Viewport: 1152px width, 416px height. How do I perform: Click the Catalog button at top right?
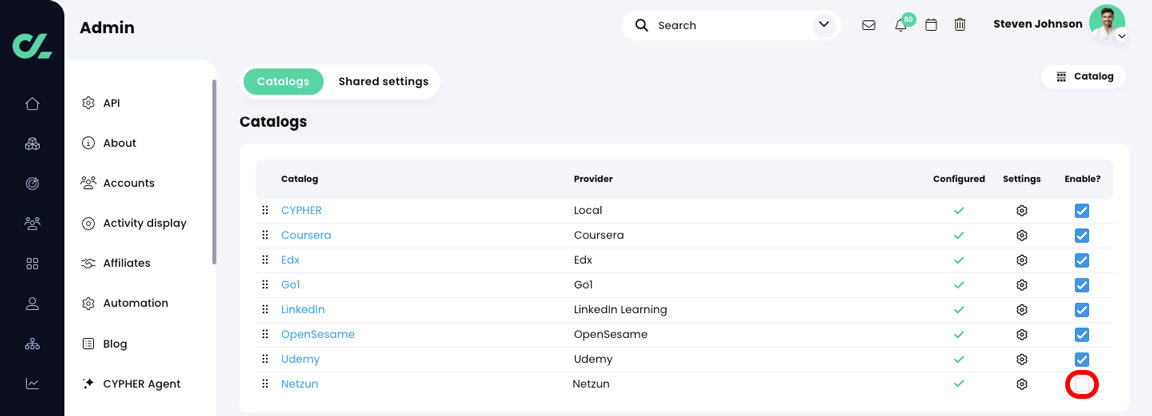point(1084,77)
